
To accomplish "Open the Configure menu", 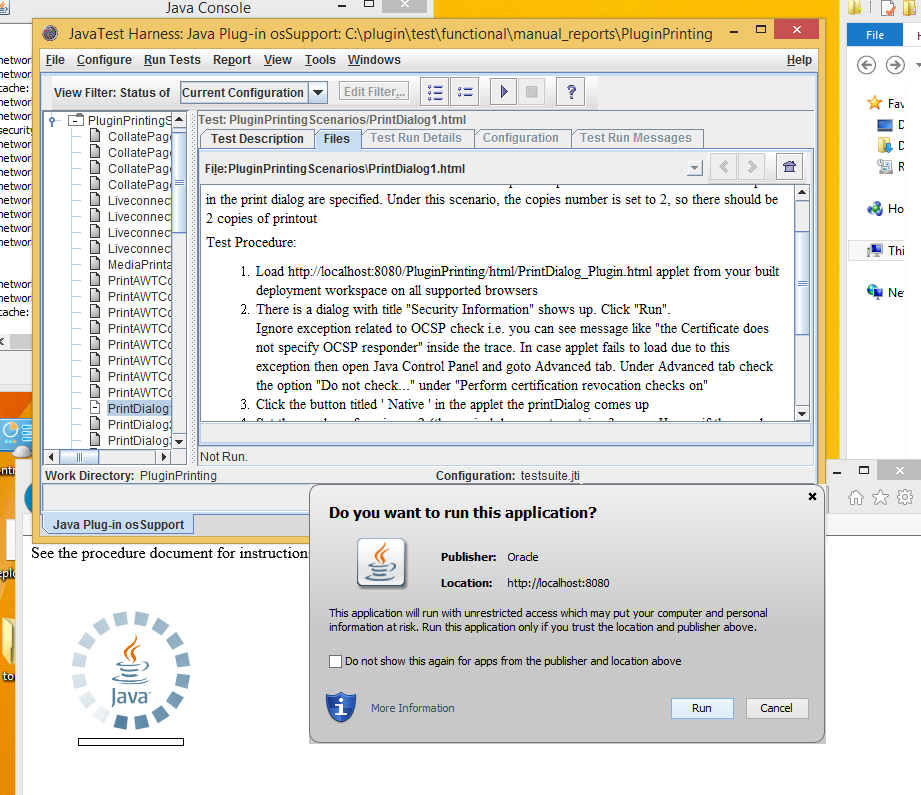I will pyautogui.click(x=104, y=60).
